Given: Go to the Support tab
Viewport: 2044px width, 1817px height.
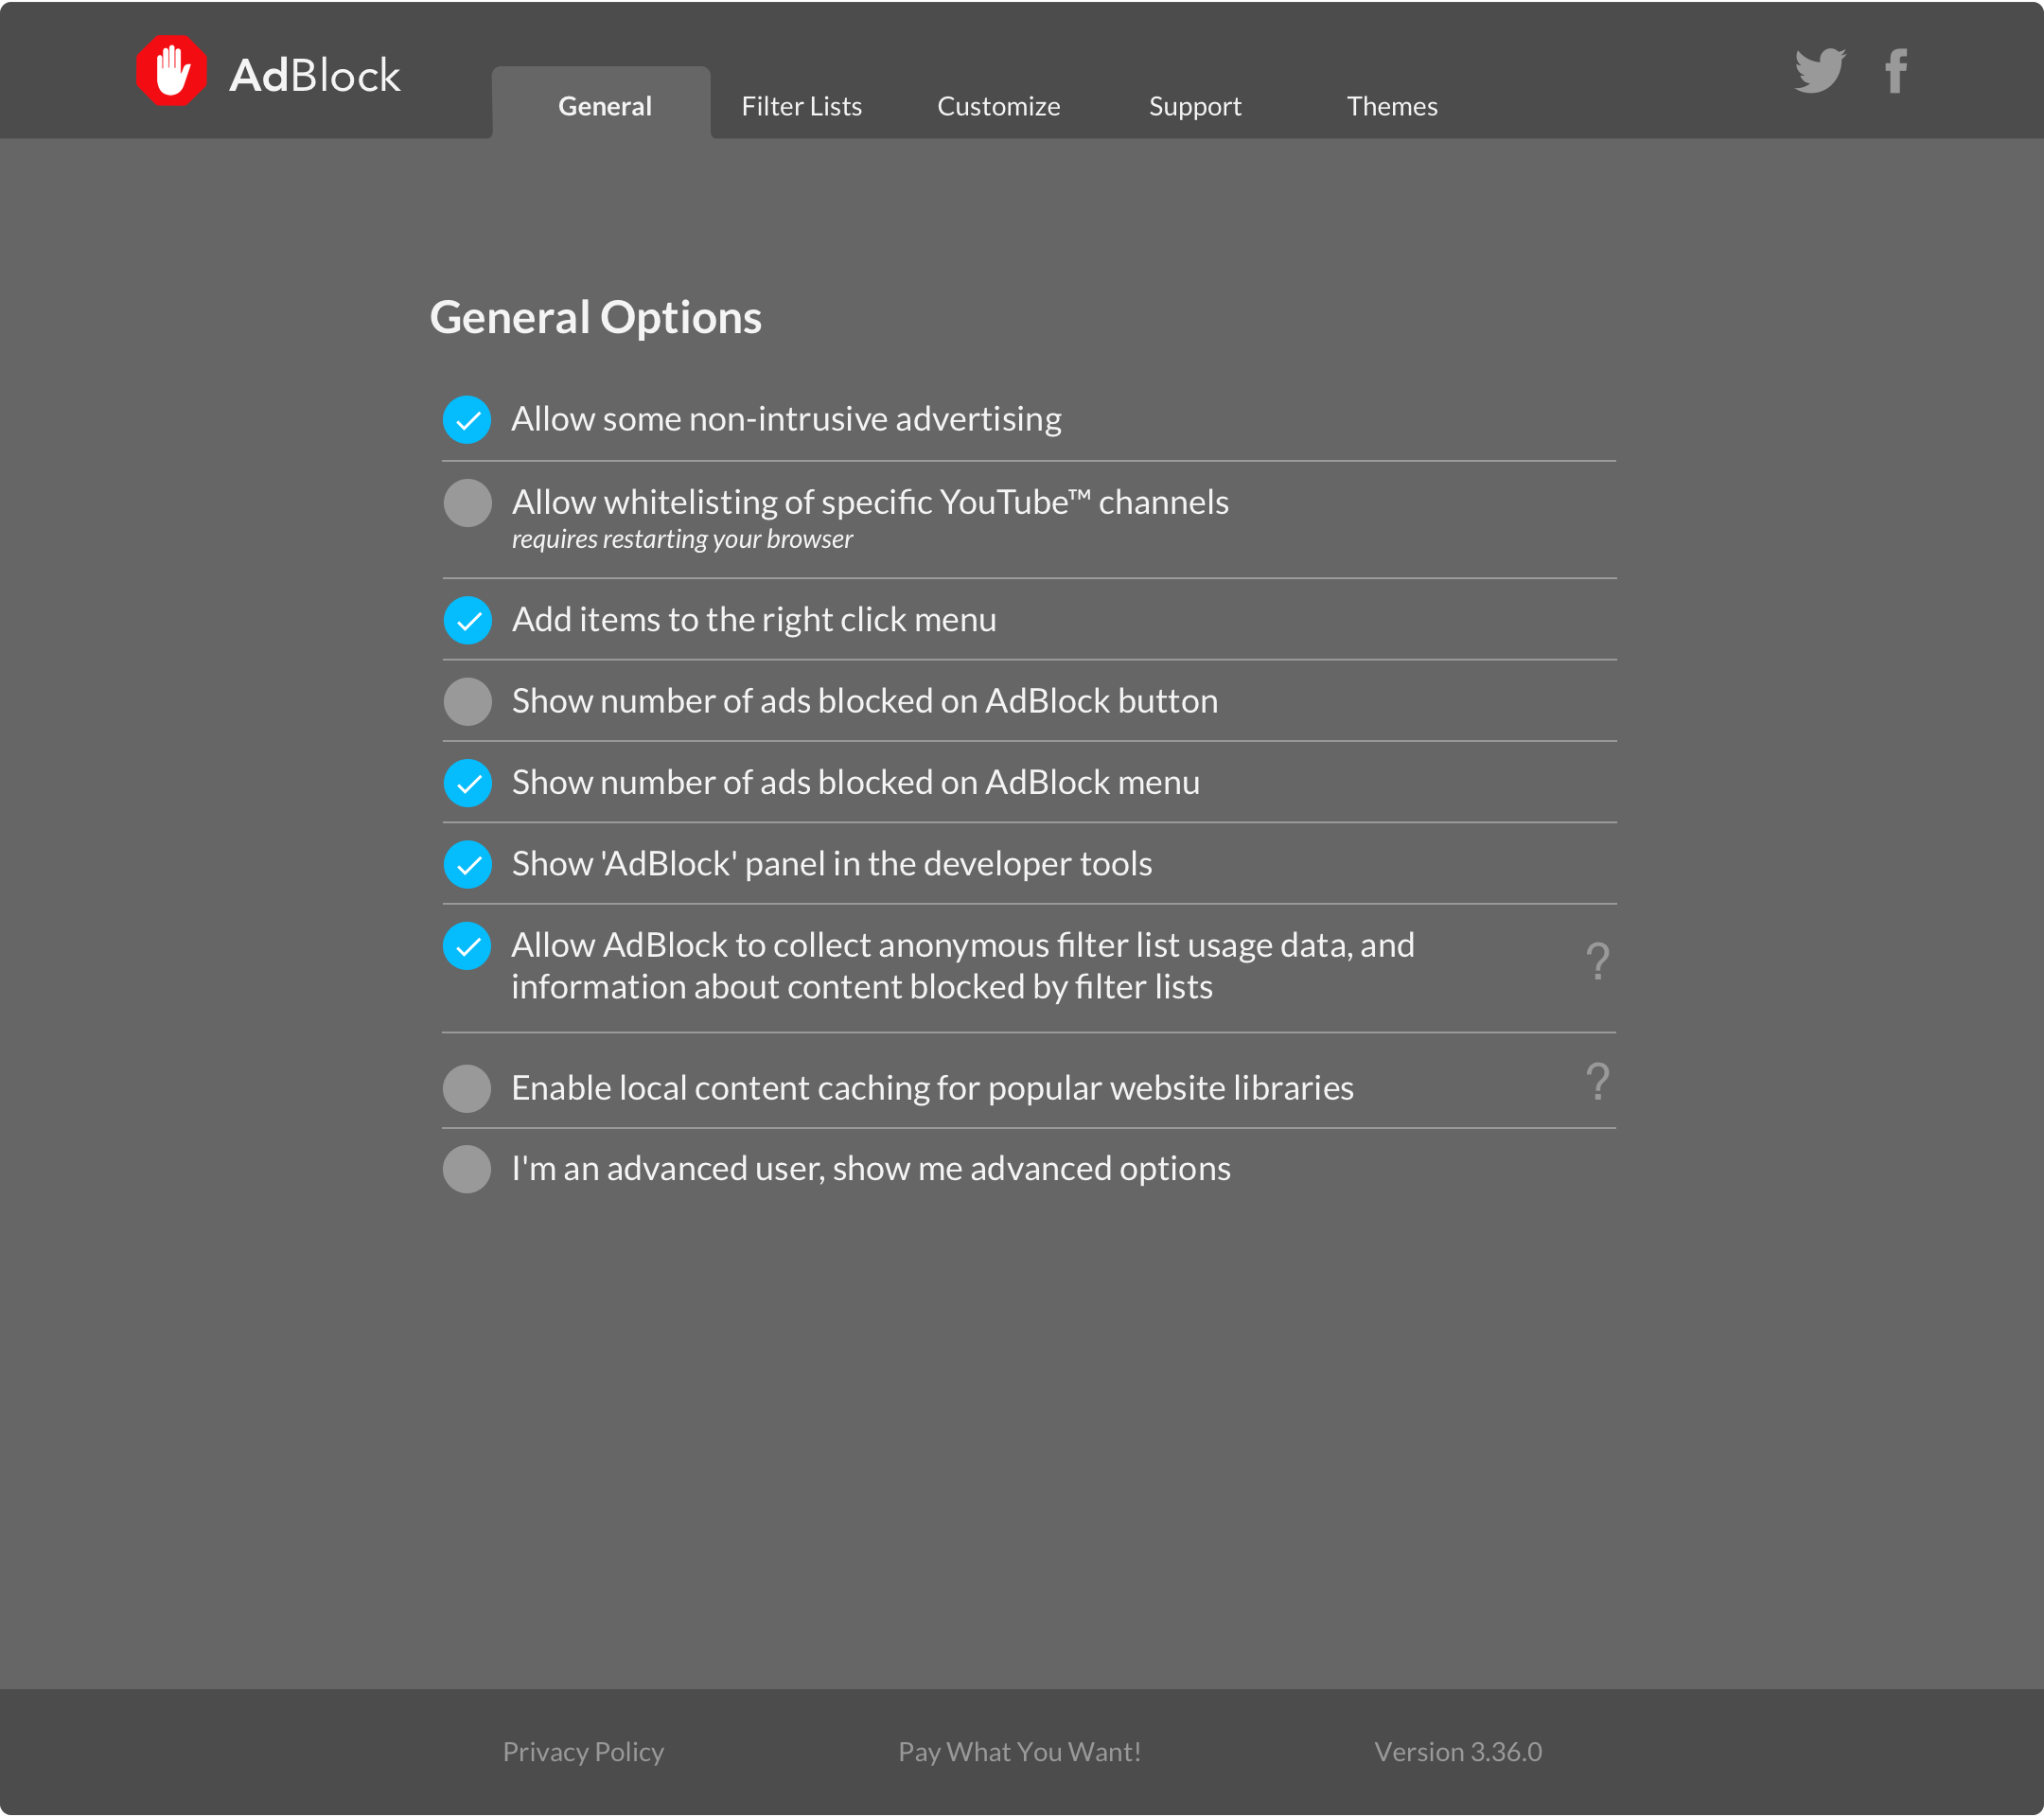Looking at the screenshot, I should 1194,106.
